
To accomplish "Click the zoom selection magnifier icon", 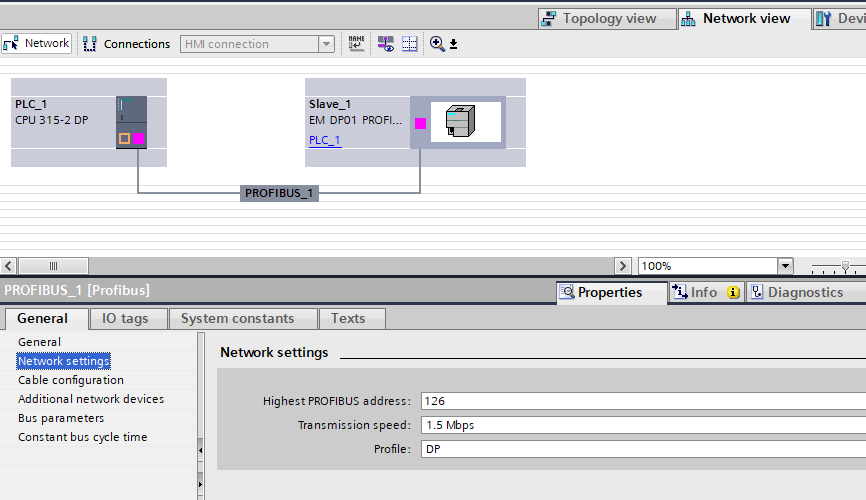I will 437,44.
